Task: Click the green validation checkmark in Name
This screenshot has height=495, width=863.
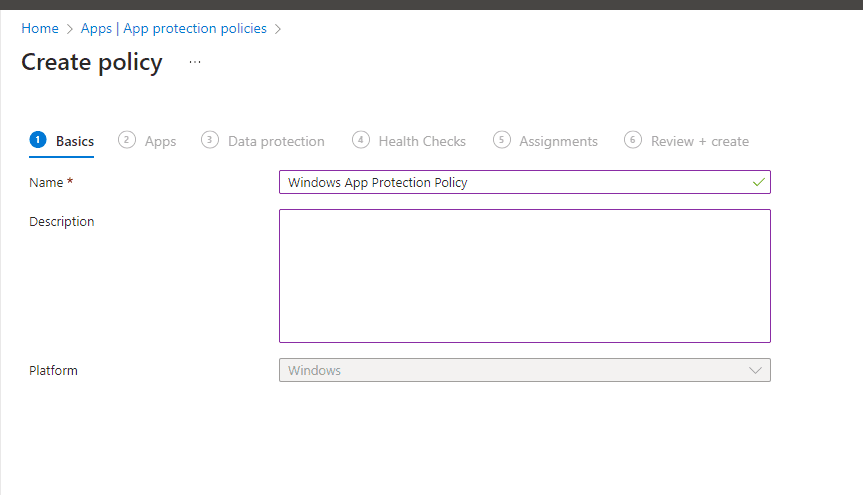Action: [758, 182]
